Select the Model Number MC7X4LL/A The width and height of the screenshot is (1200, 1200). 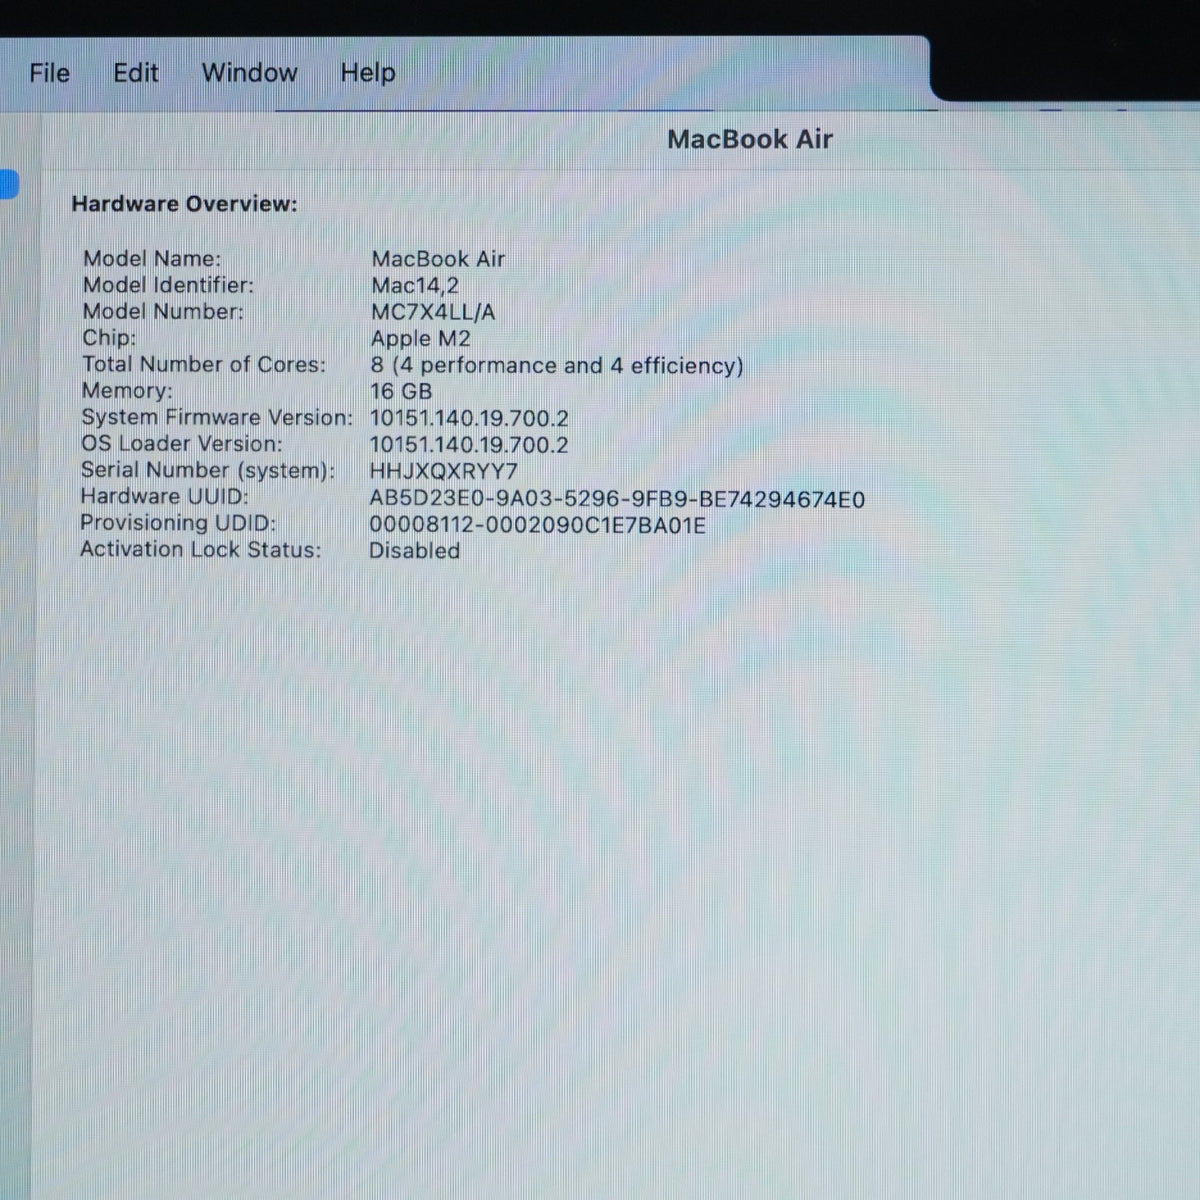click(x=433, y=312)
